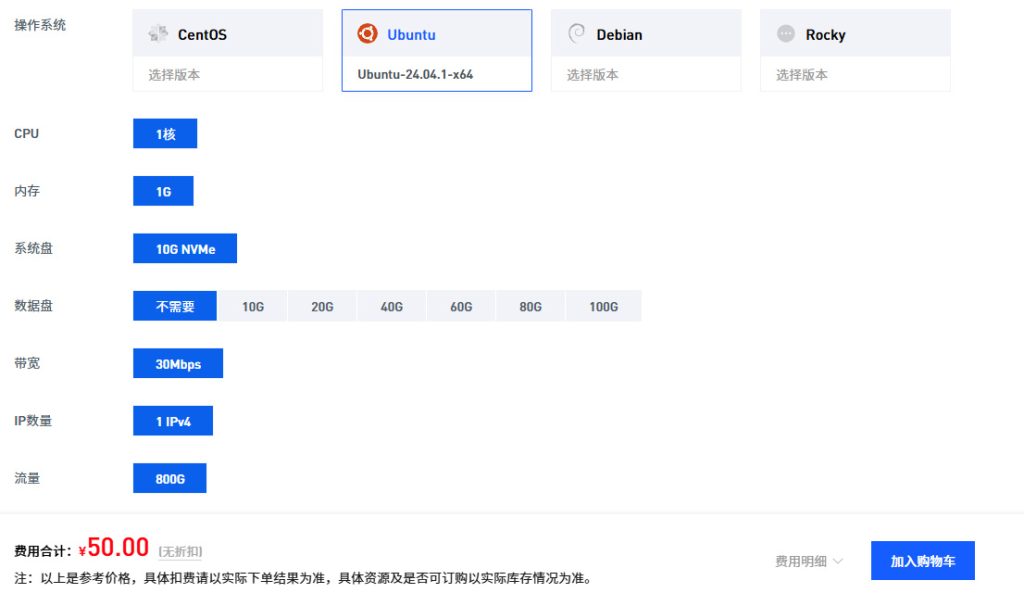Click the 带宽 row label

coord(27,363)
